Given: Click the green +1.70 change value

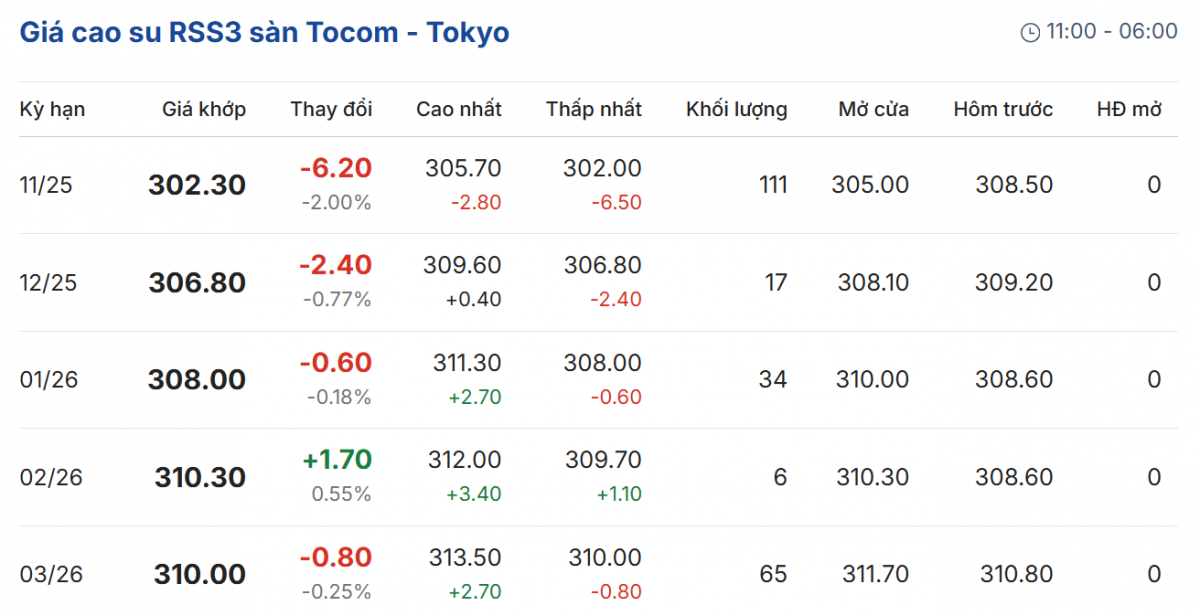Looking at the screenshot, I should pyautogui.click(x=336, y=460).
